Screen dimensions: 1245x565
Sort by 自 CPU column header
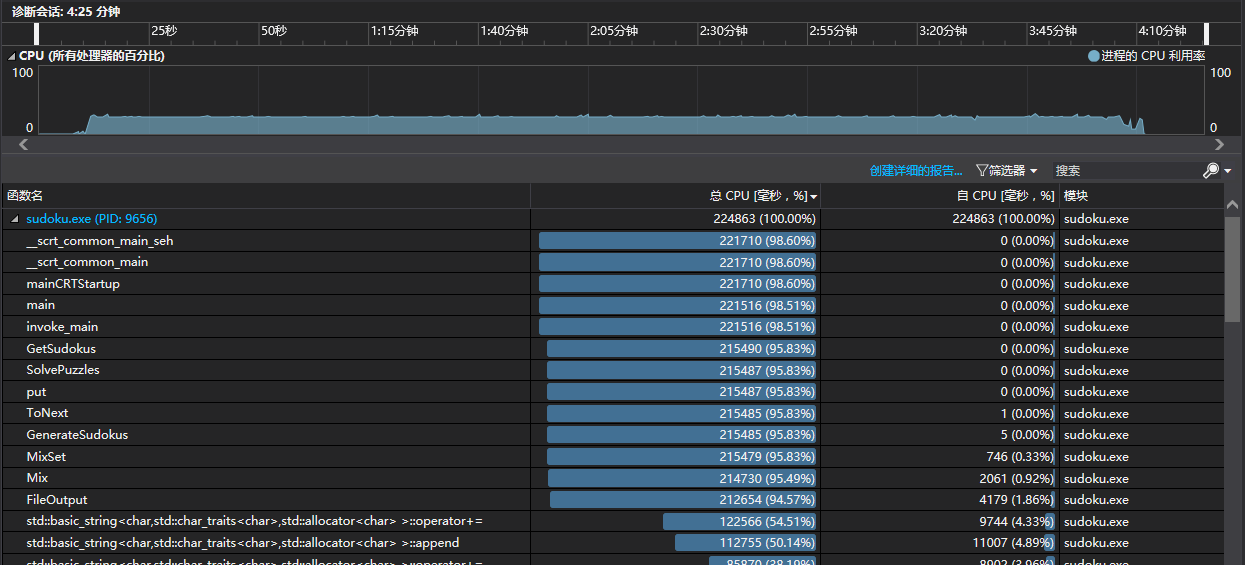939,196
